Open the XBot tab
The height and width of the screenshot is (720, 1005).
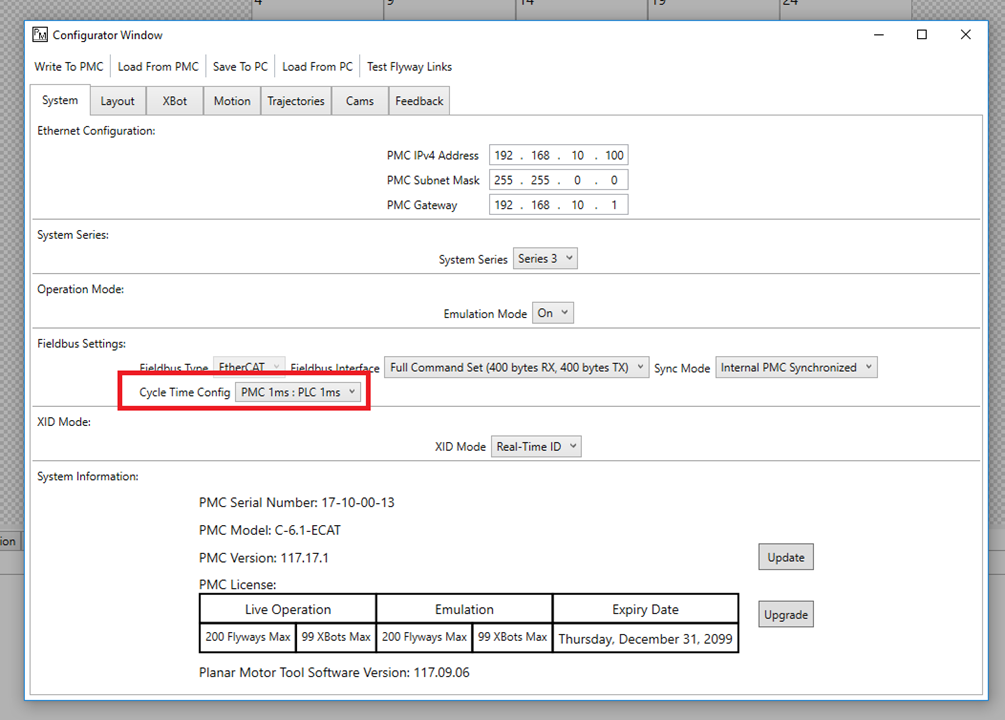175,101
